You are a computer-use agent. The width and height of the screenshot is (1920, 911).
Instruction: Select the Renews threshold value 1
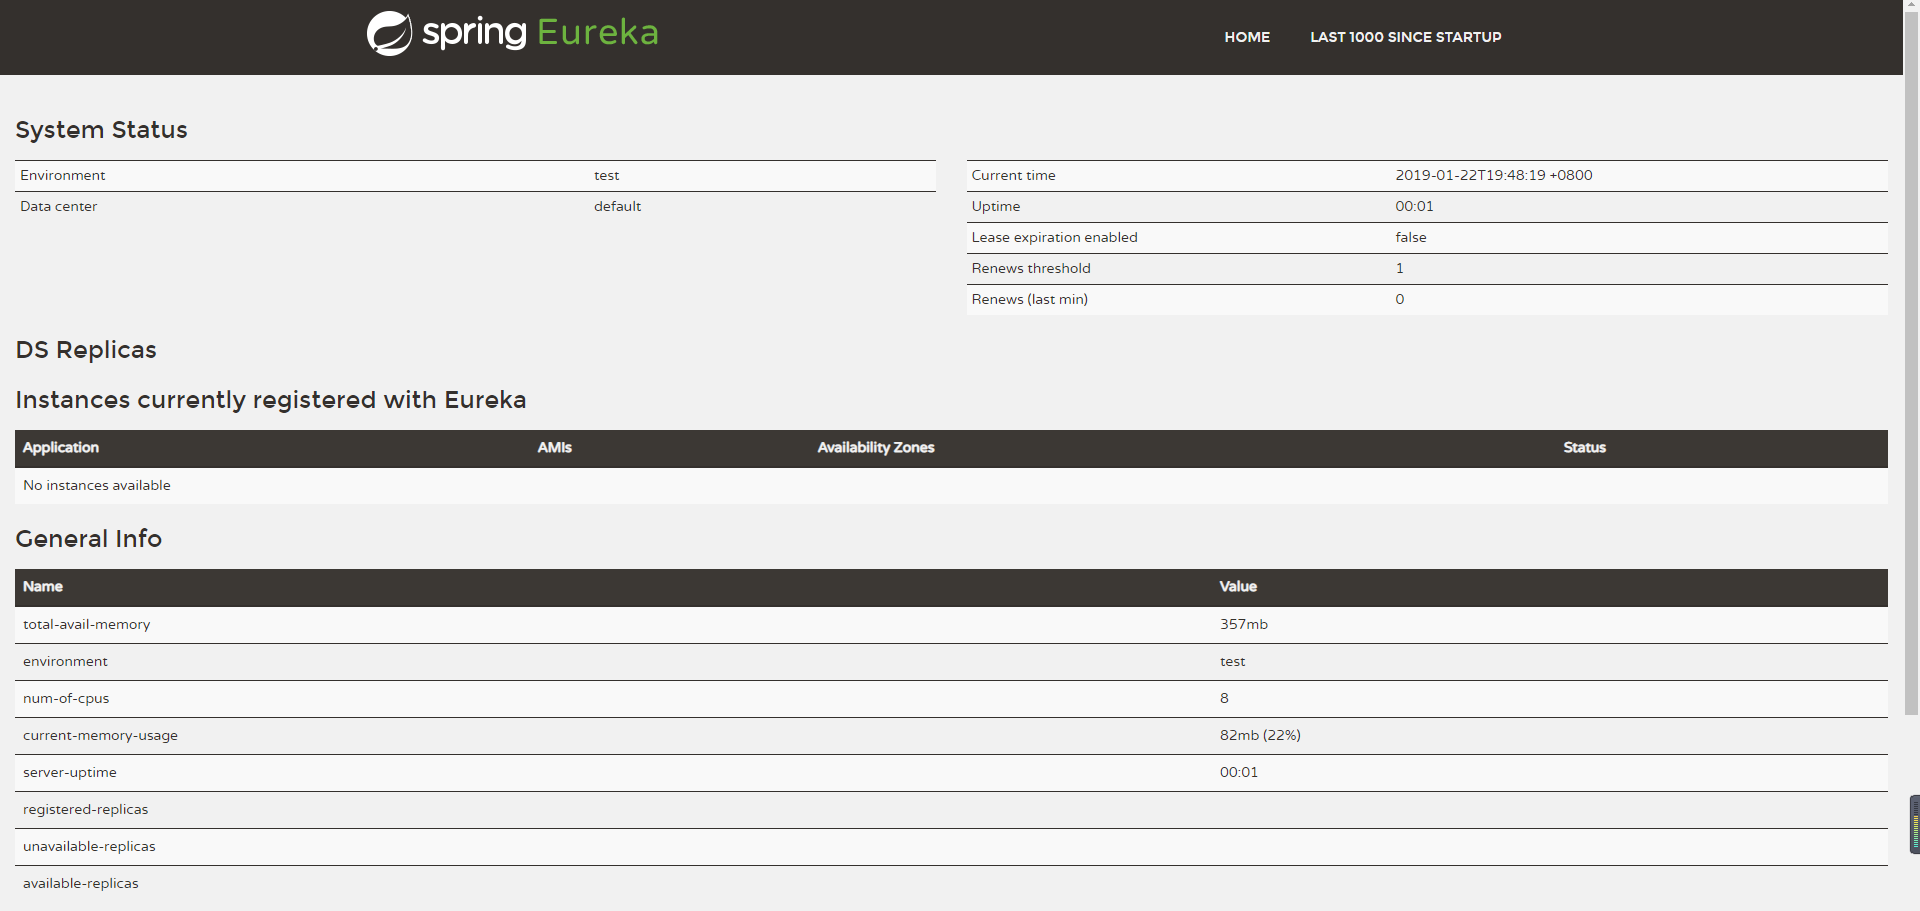[x=1399, y=268]
